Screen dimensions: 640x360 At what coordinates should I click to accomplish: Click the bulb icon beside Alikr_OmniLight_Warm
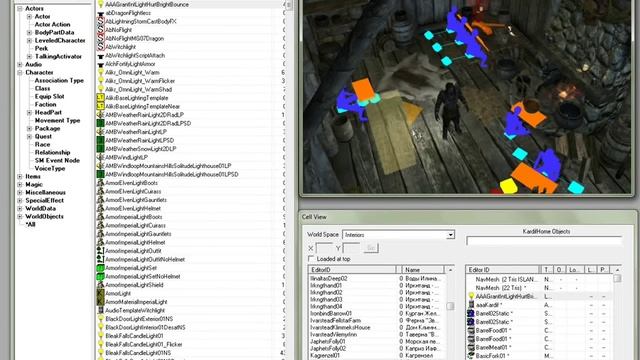pyautogui.click(x=100, y=72)
